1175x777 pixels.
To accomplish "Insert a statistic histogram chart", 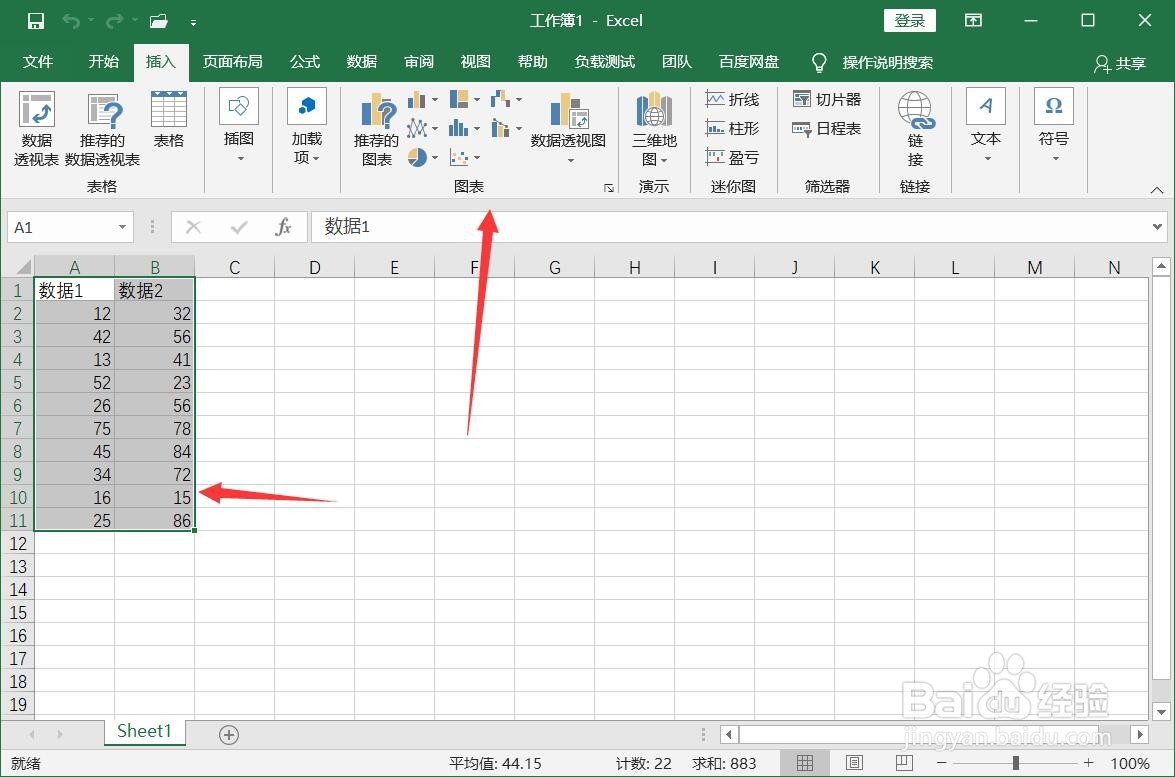I will click(465, 128).
